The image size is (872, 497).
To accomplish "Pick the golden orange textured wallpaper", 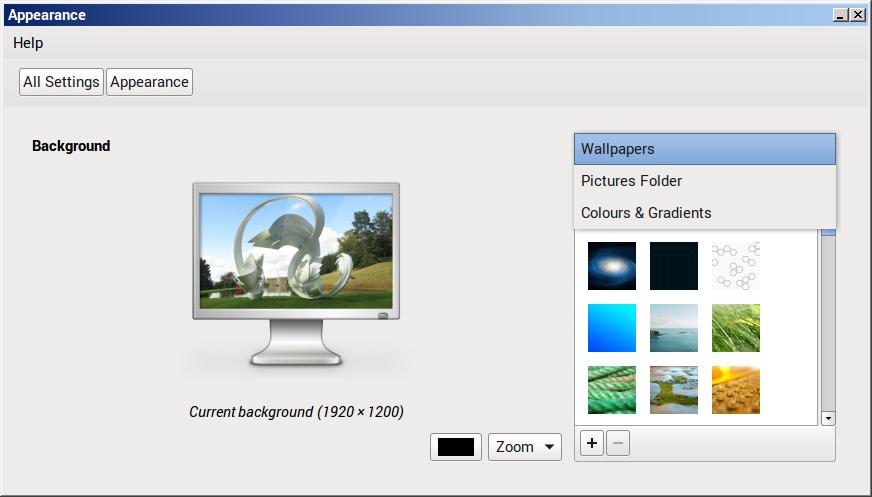I will pyautogui.click(x=736, y=390).
